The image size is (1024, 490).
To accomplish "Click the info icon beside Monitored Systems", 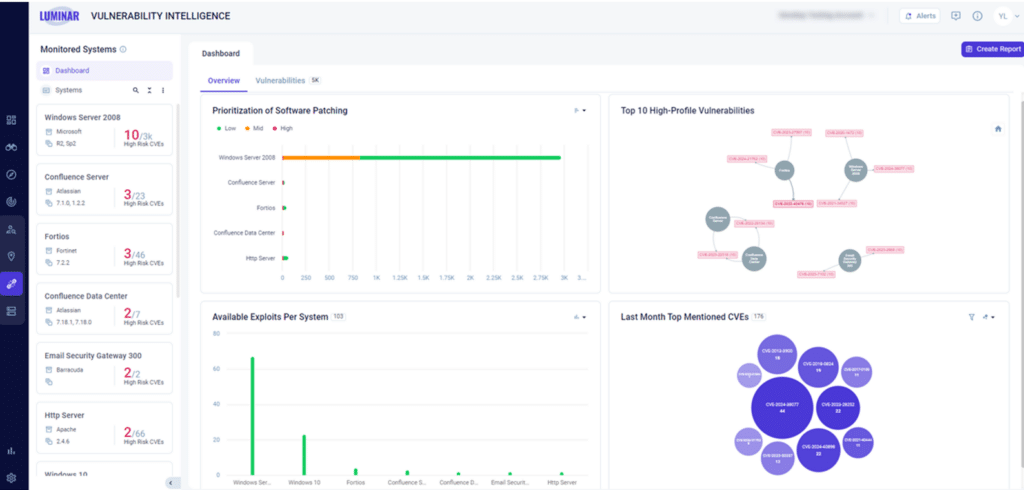I will [x=123, y=49].
